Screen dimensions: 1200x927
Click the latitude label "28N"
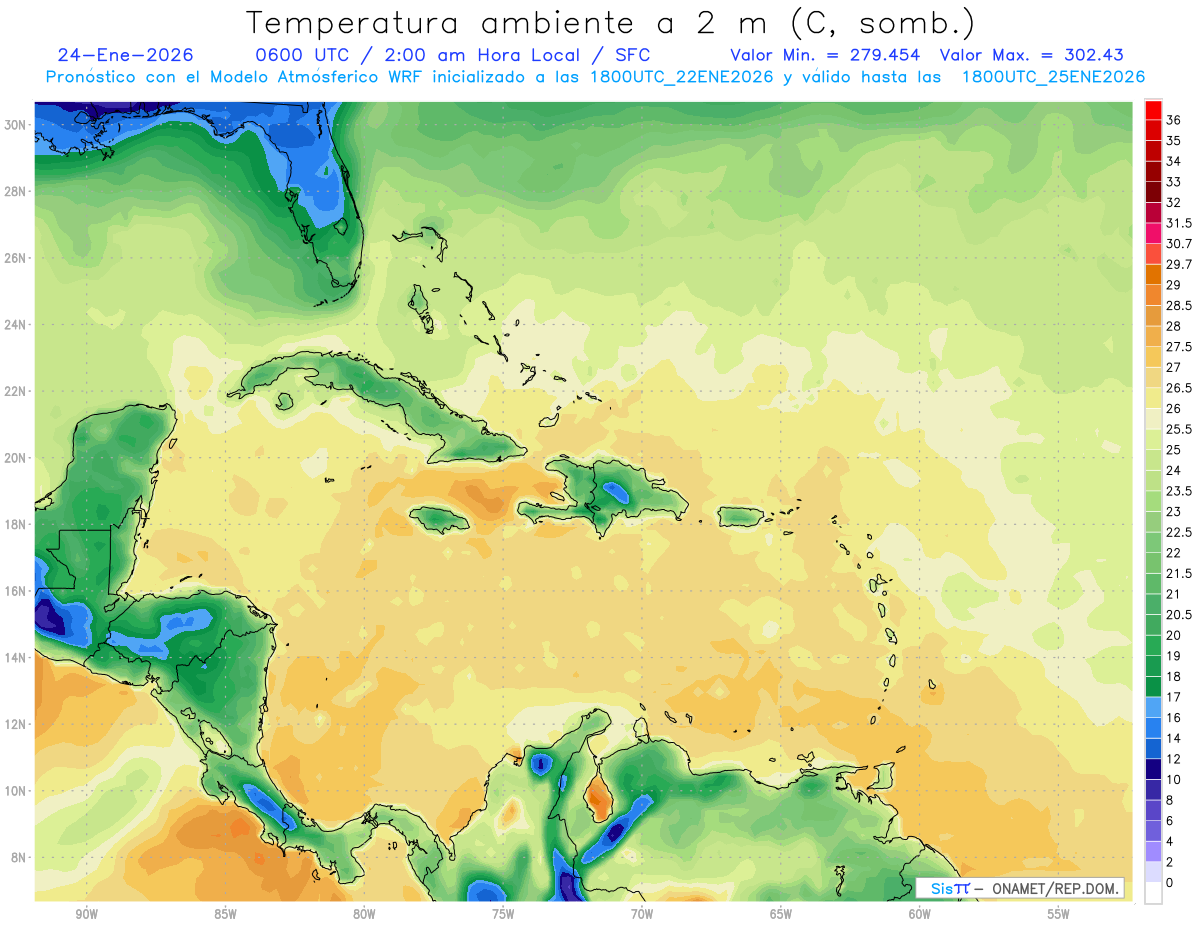click(17, 191)
